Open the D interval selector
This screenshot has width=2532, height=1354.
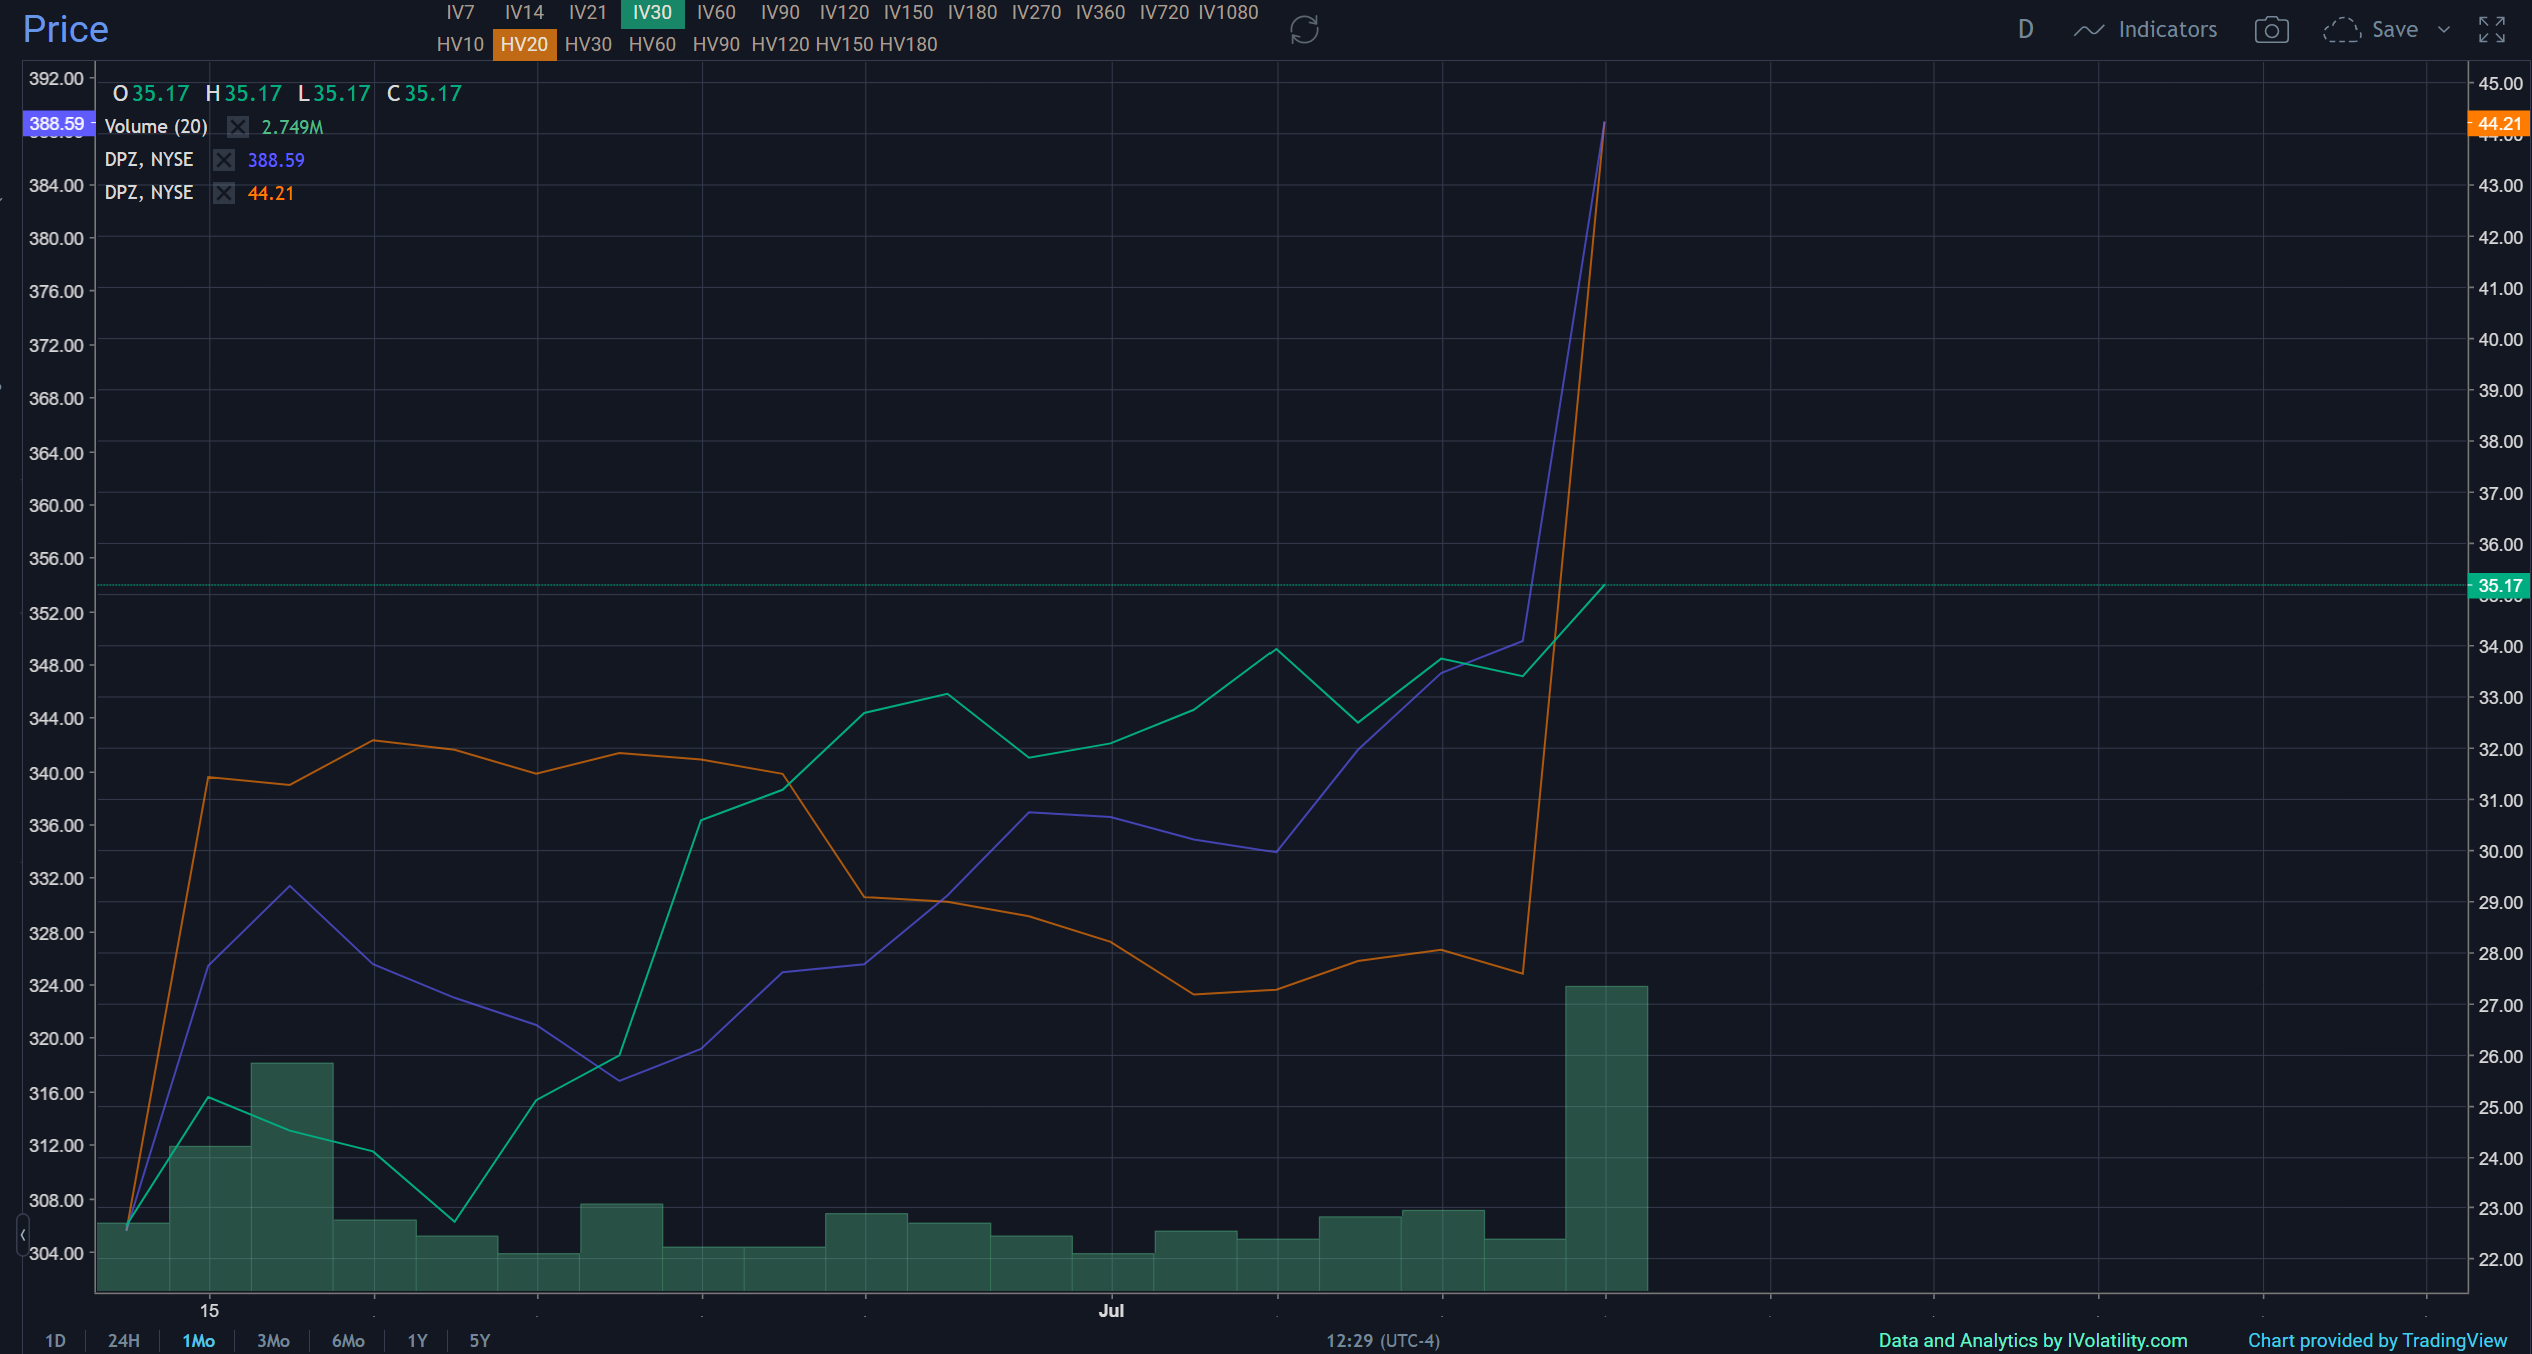(x=2025, y=29)
